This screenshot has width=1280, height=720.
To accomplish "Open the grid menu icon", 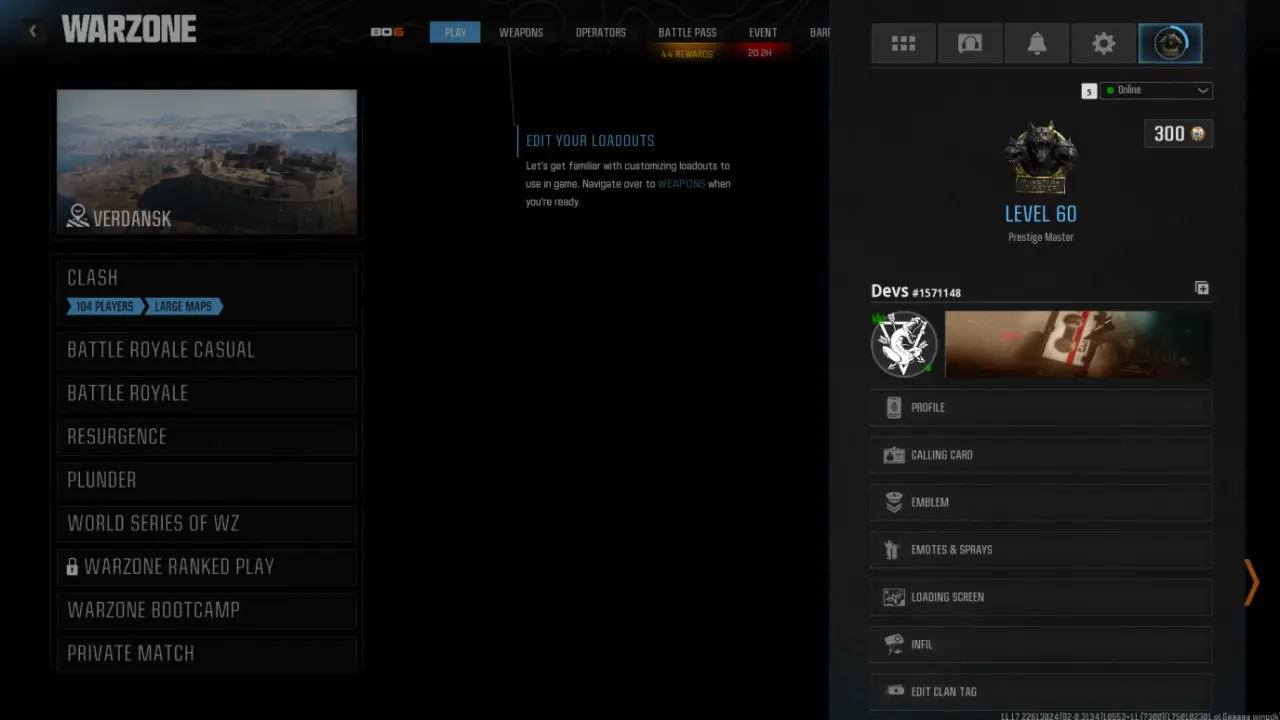I will 904,43.
